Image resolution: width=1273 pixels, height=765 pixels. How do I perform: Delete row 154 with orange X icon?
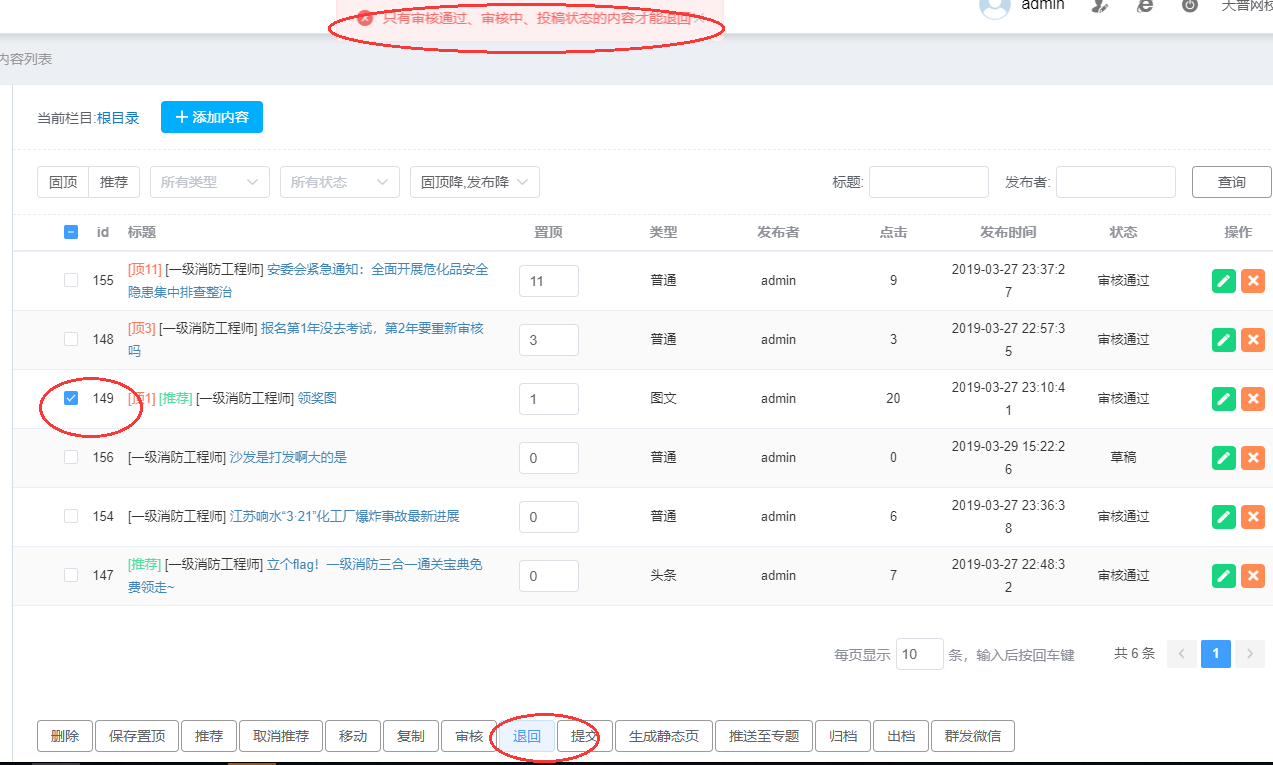coord(1252,517)
